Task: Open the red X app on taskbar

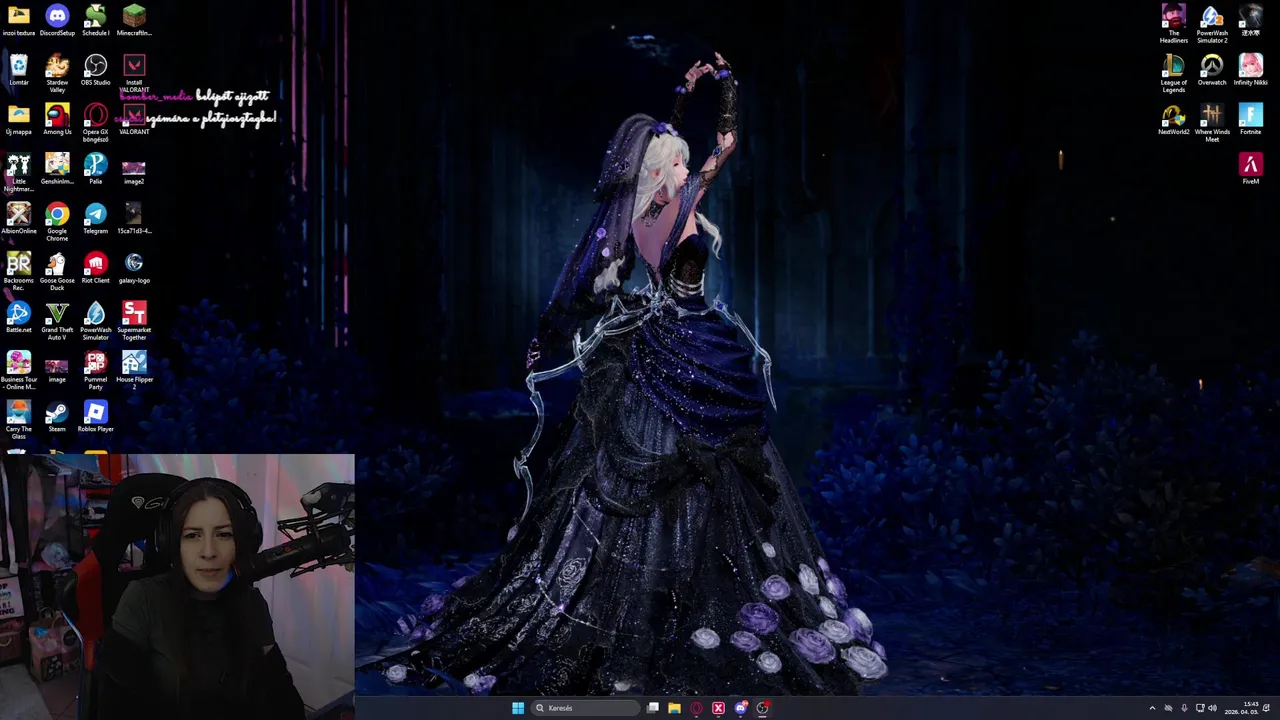Action: click(718, 708)
